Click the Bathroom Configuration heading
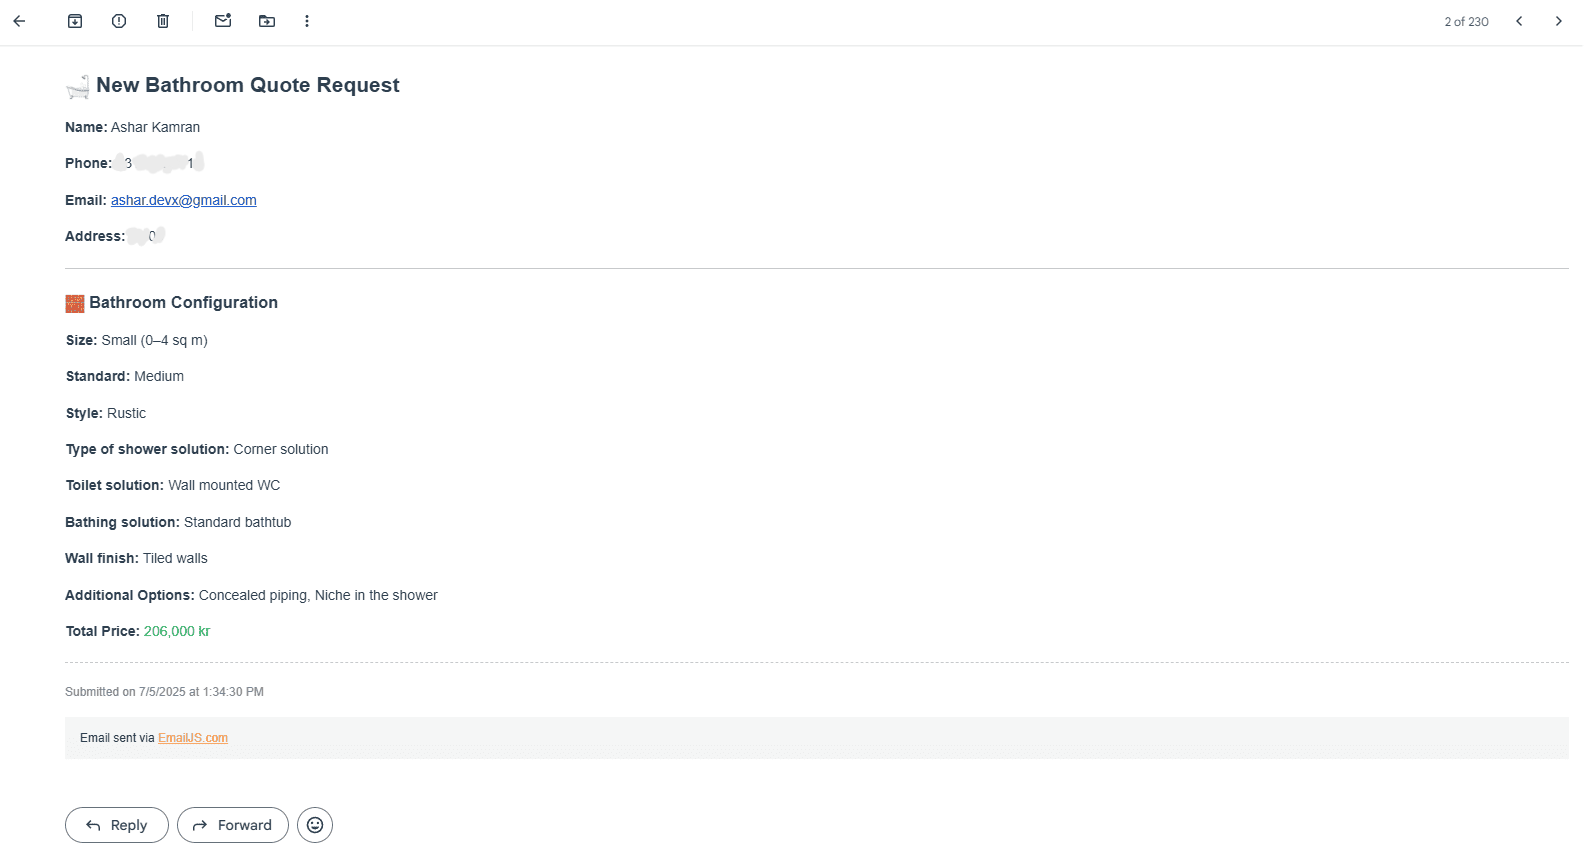Viewport: 1586px width, 857px height. pyautogui.click(x=184, y=302)
